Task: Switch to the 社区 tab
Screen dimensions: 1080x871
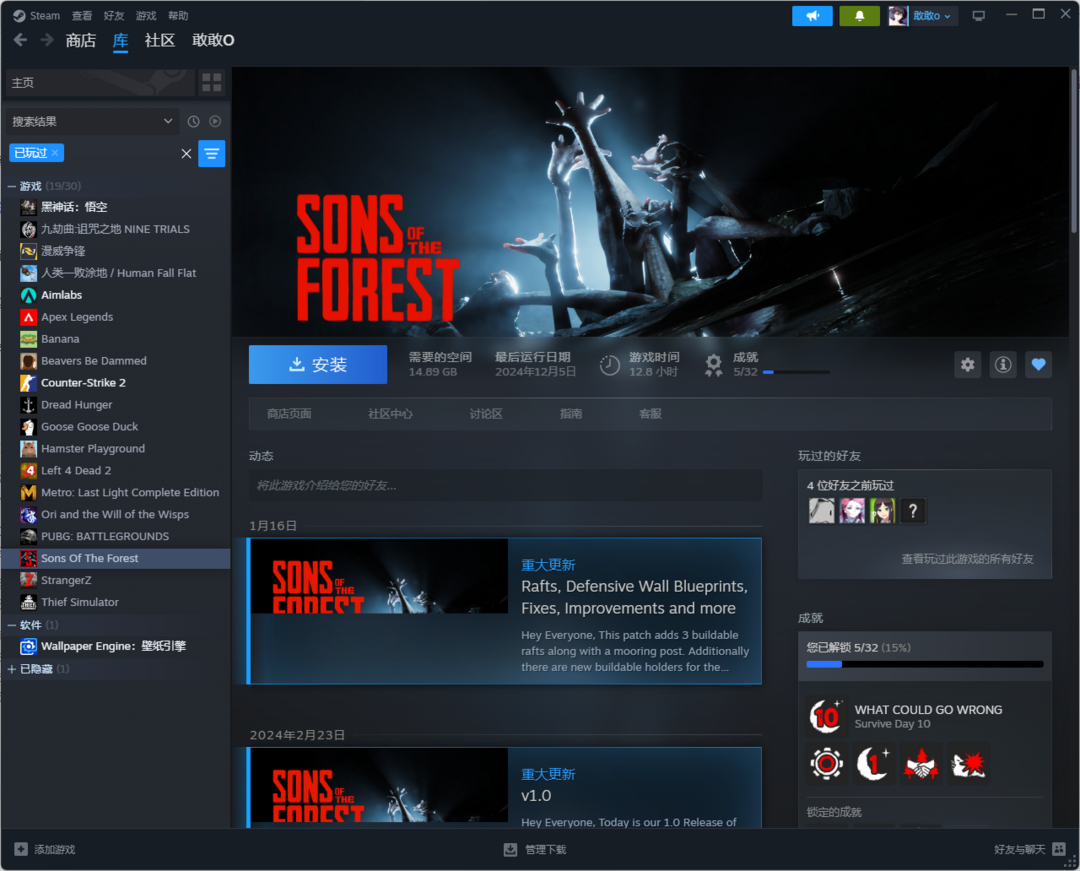Action: click(160, 41)
